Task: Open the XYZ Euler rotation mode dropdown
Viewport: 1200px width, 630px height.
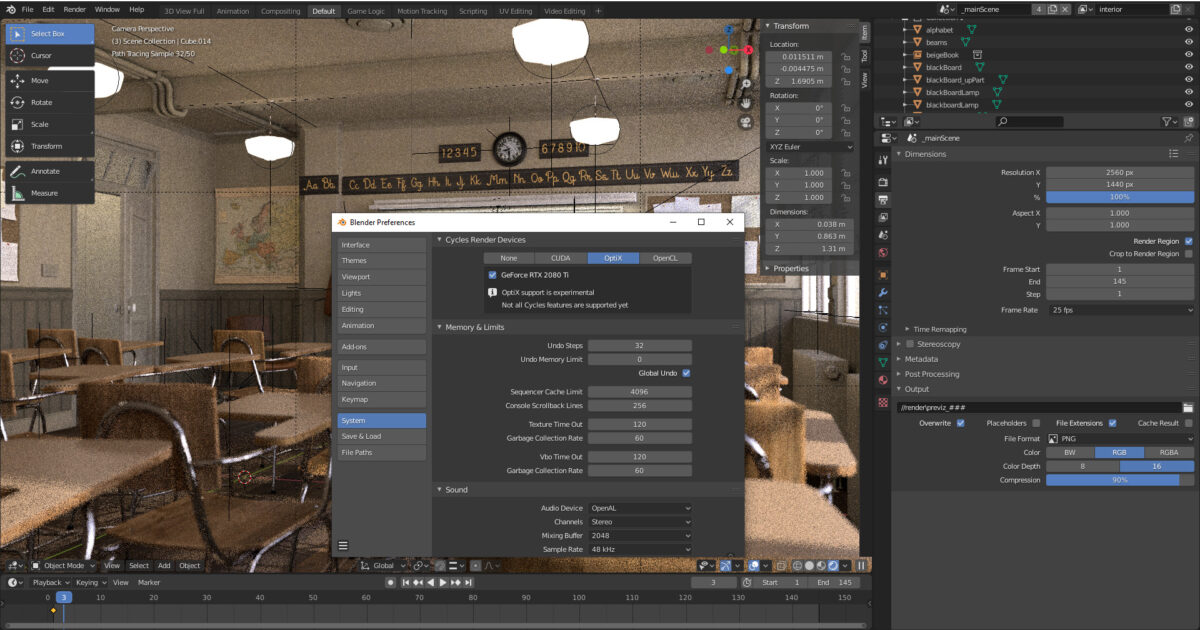Action: tap(810, 147)
